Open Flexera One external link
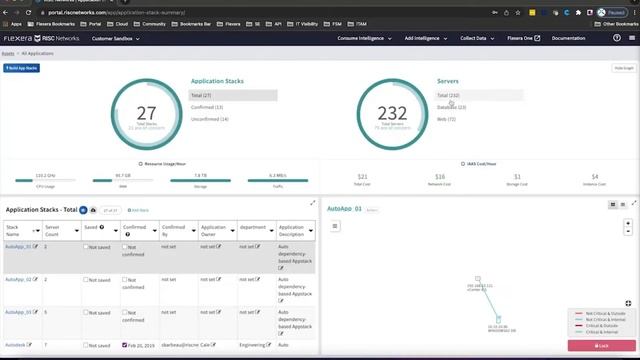640x360 pixels. point(523,38)
